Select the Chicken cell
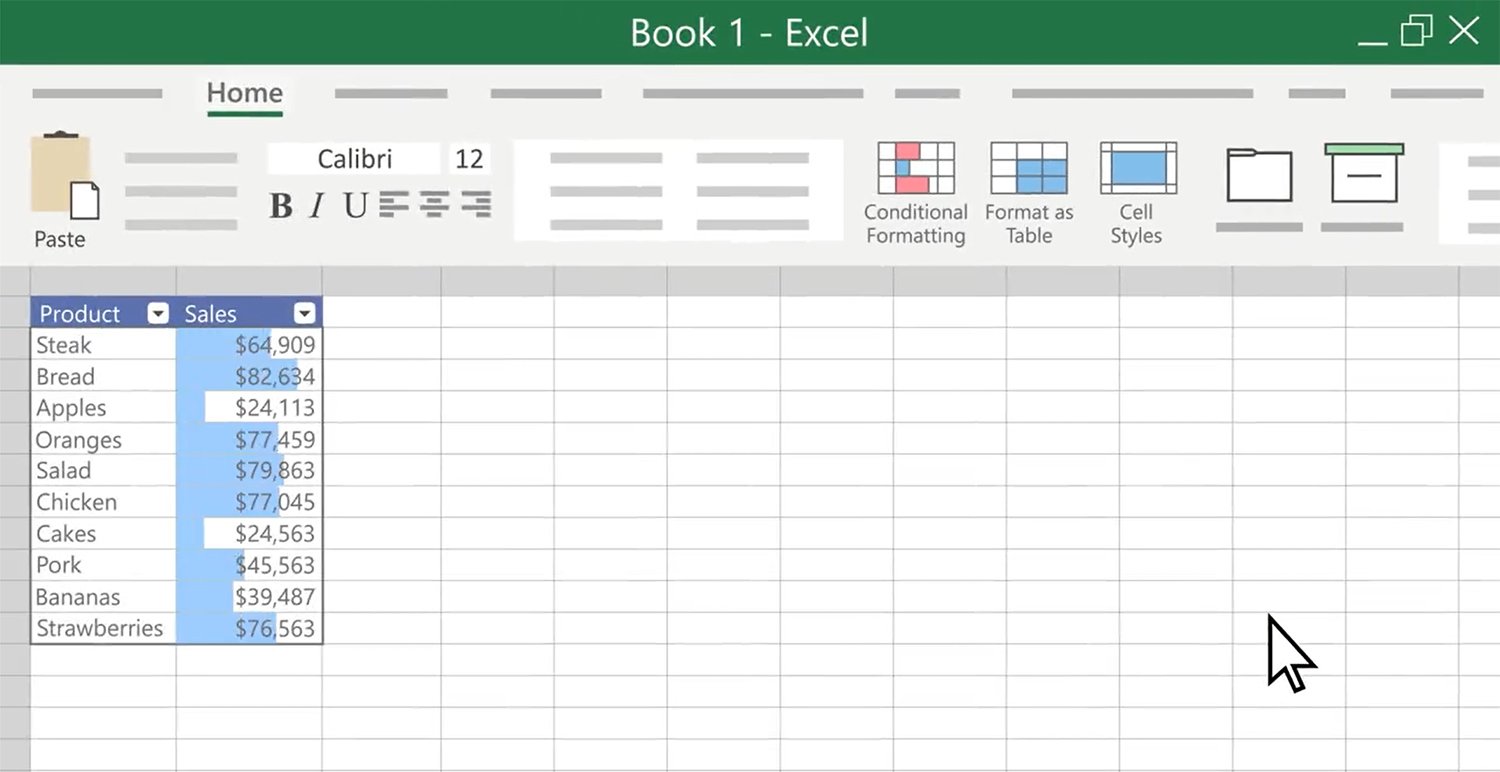This screenshot has height=772, width=1500. [104, 502]
